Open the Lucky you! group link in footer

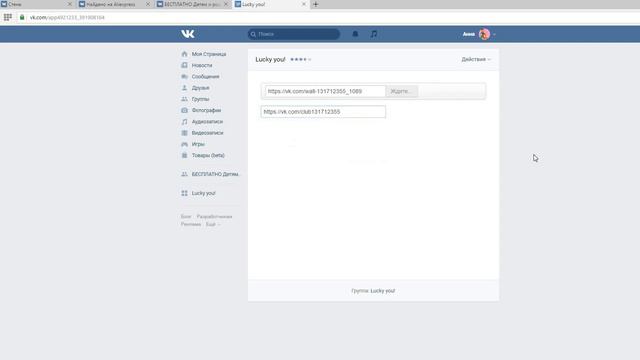tap(382, 291)
